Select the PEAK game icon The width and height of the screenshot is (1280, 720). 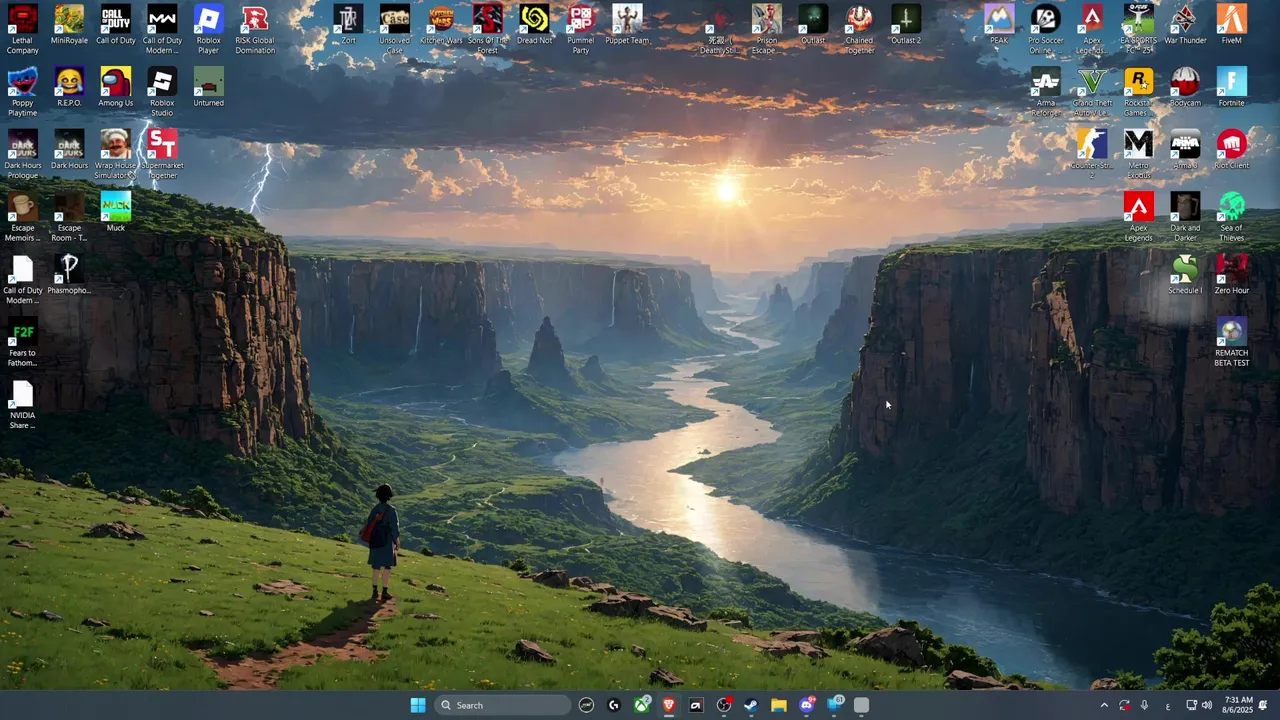click(999, 25)
